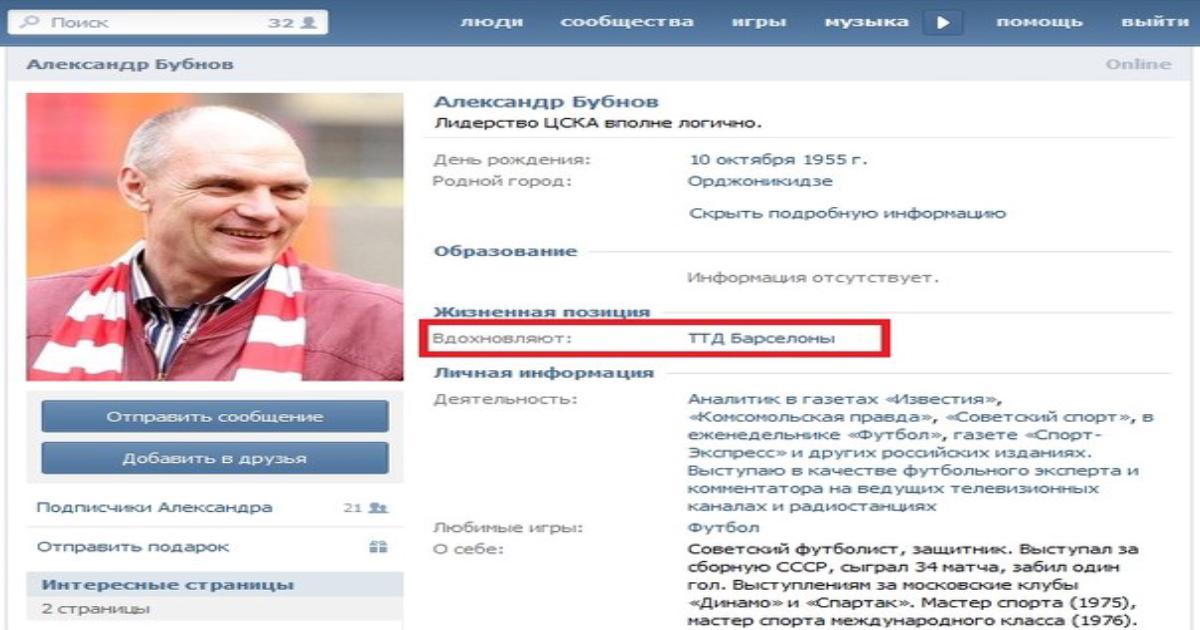Click the search magnifier icon
The width and height of the screenshot is (1200, 630).
point(30,22)
